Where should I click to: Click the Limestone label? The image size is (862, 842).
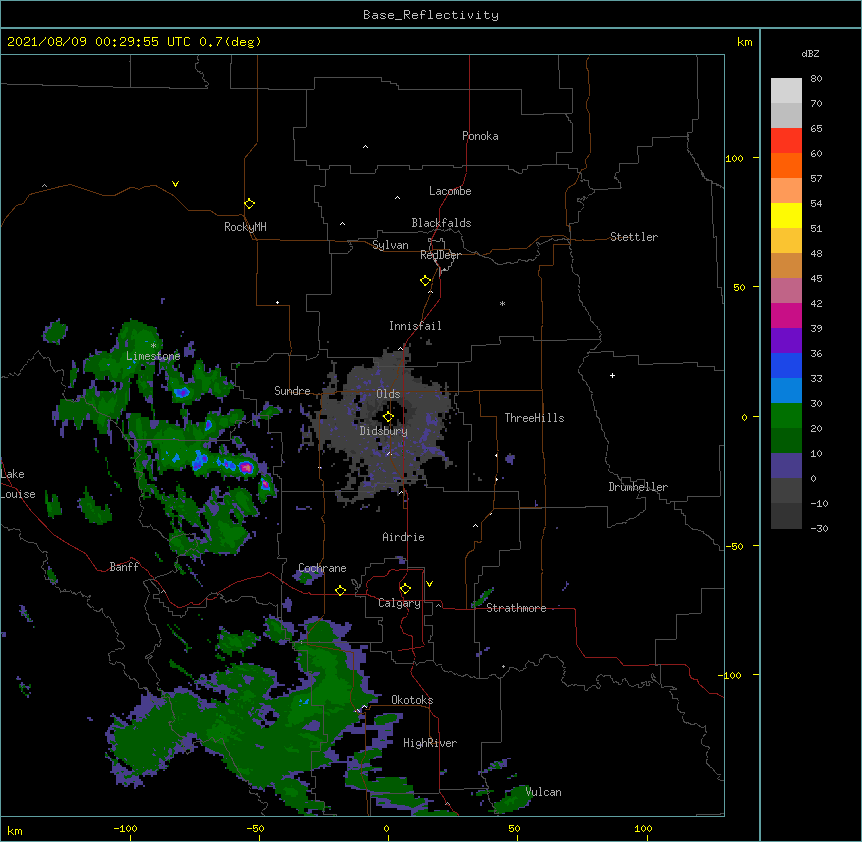pyautogui.click(x=153, y=356)
